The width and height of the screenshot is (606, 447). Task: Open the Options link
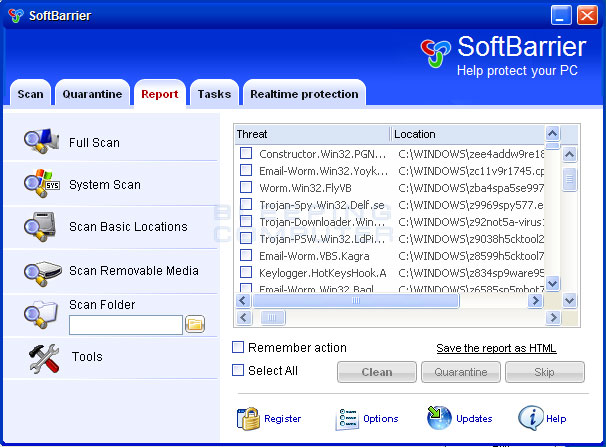[x=381, y=419]
